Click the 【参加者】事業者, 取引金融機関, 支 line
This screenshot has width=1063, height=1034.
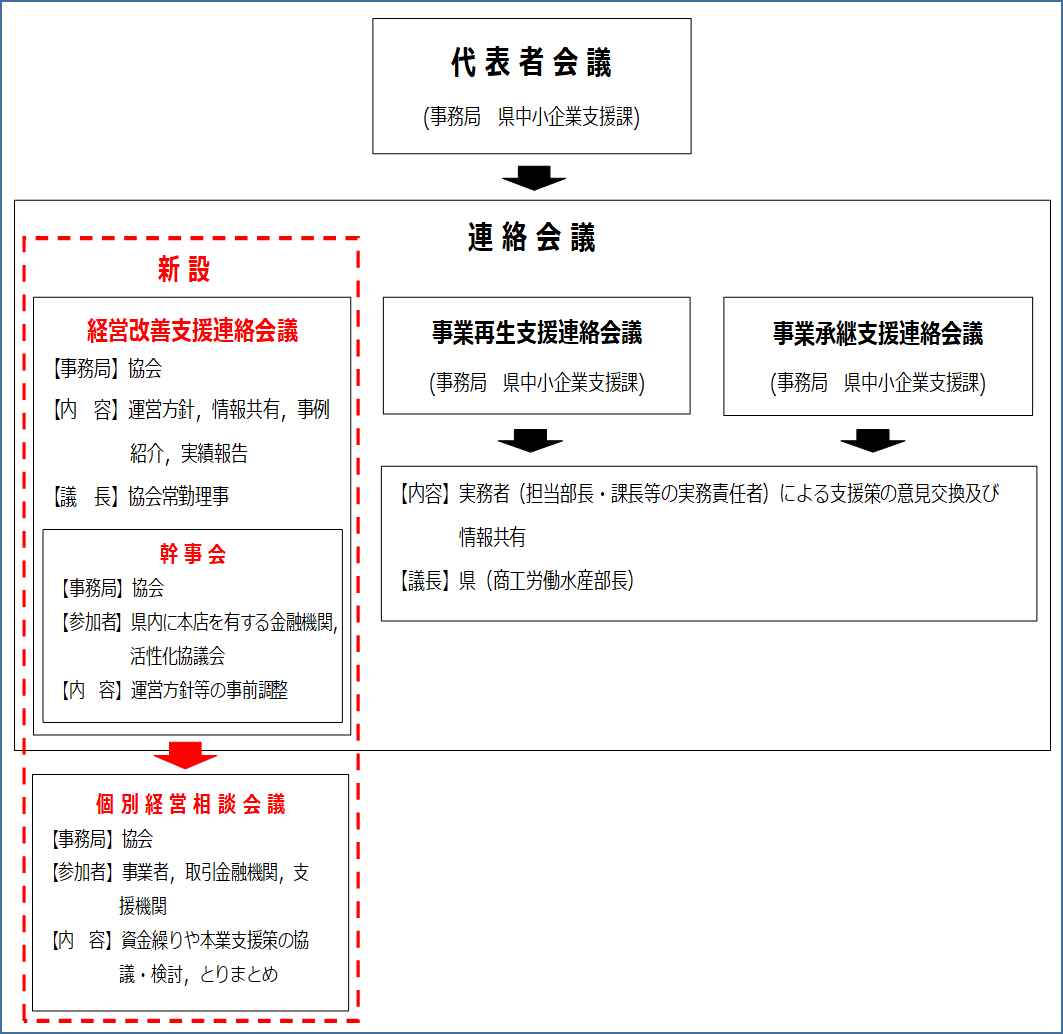[x=180, y=872]
